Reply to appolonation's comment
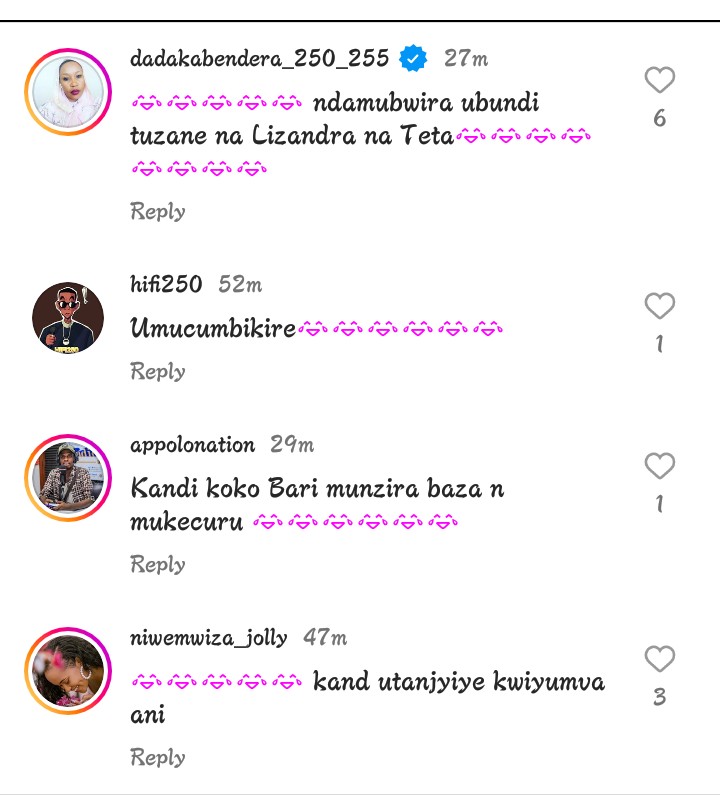This screenshot has width=720, height=808. [x=158, y=564]
